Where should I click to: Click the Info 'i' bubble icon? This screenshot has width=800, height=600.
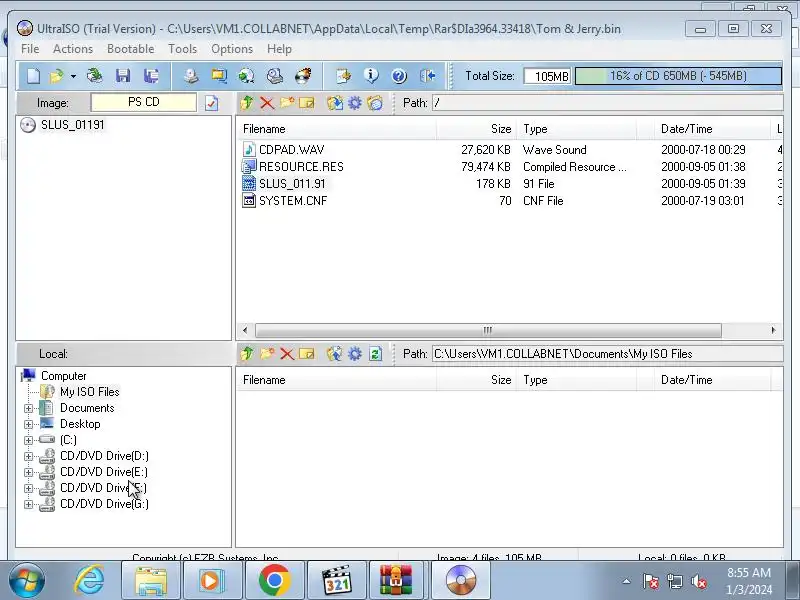pos(371,76)
